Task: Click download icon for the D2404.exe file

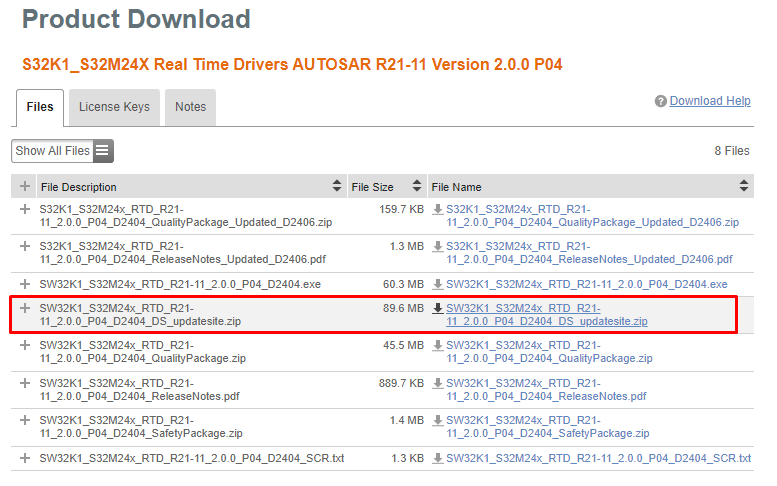Action: (x=438, y=284)
